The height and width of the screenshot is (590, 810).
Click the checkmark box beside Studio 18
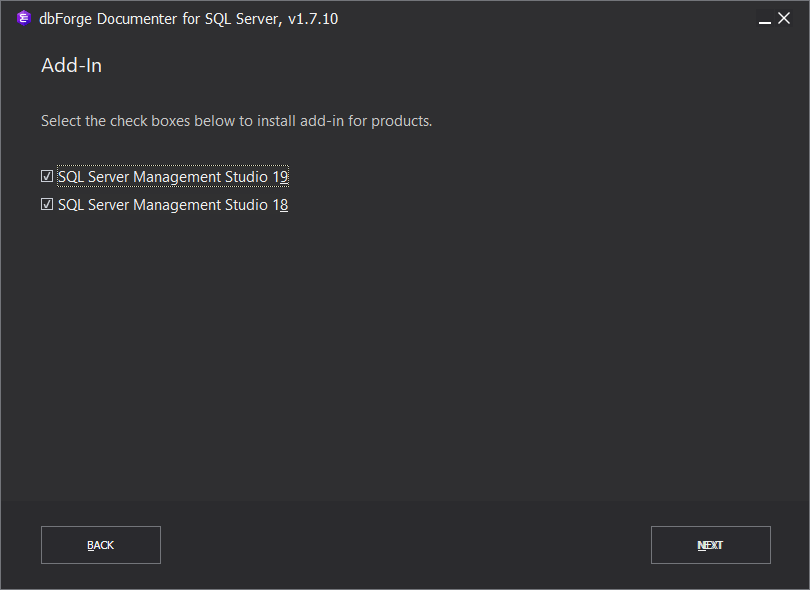click(x=47, y=205)
